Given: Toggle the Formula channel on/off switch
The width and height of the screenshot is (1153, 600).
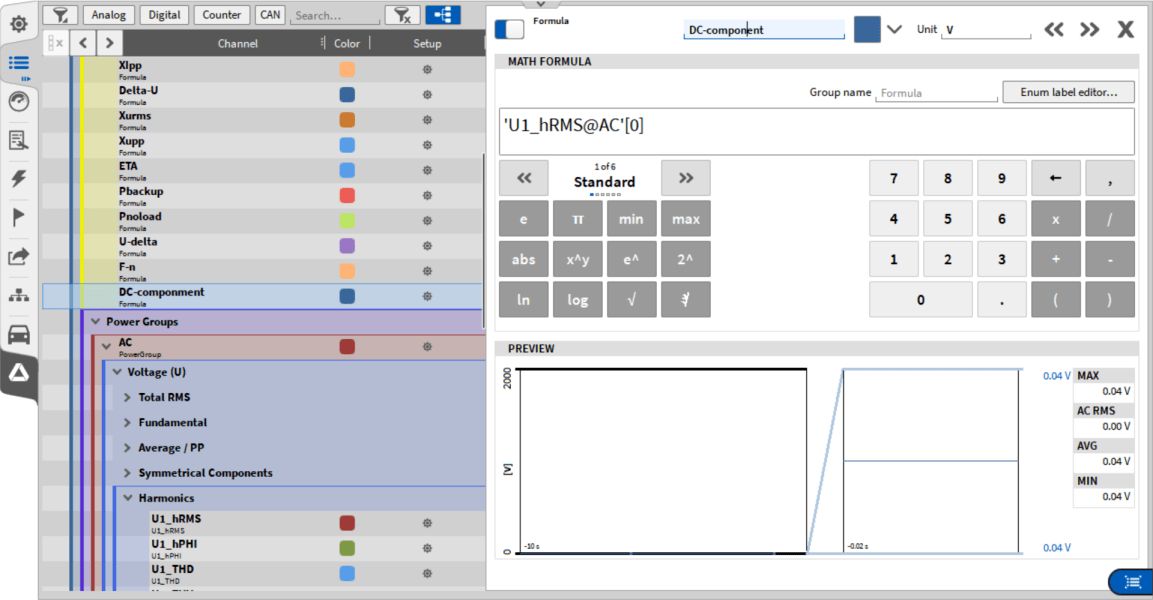Looking at the screenshot, I should pyautogui.click(x=509, y=29).
